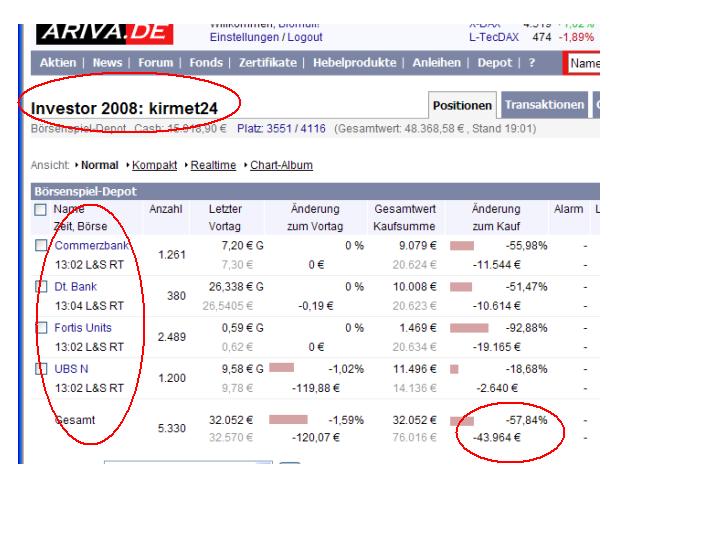Select the 76.016 € total purchase sum
Image resolution: width=720 pixels, height=540 pixels.
(x=415, y=438)
